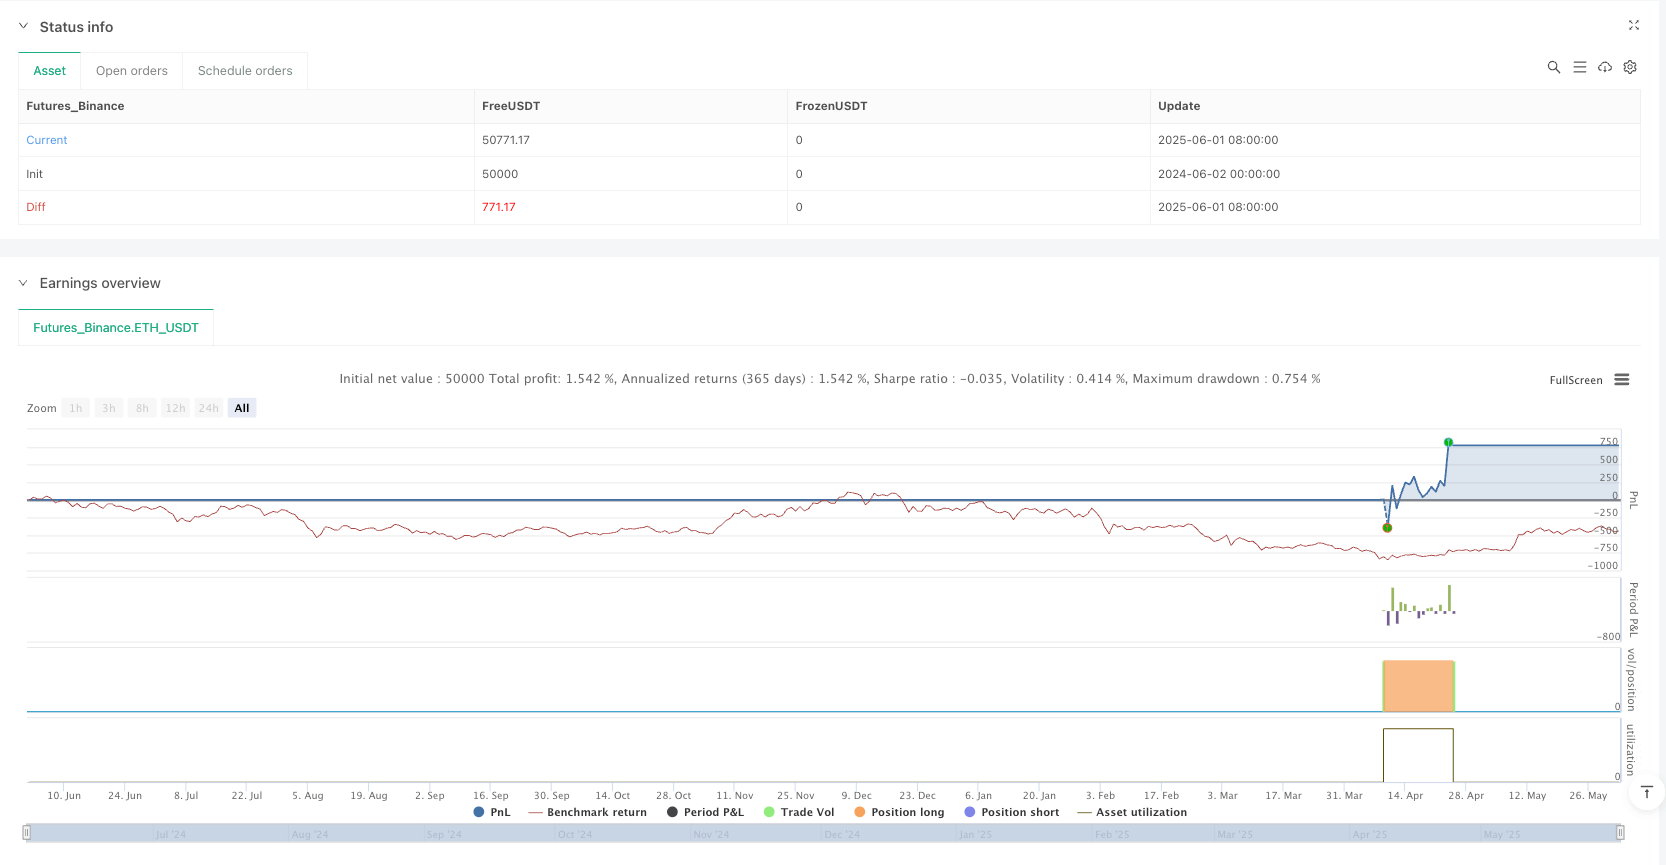Toggle Asset utilization legend entry

pos(1132,812)
